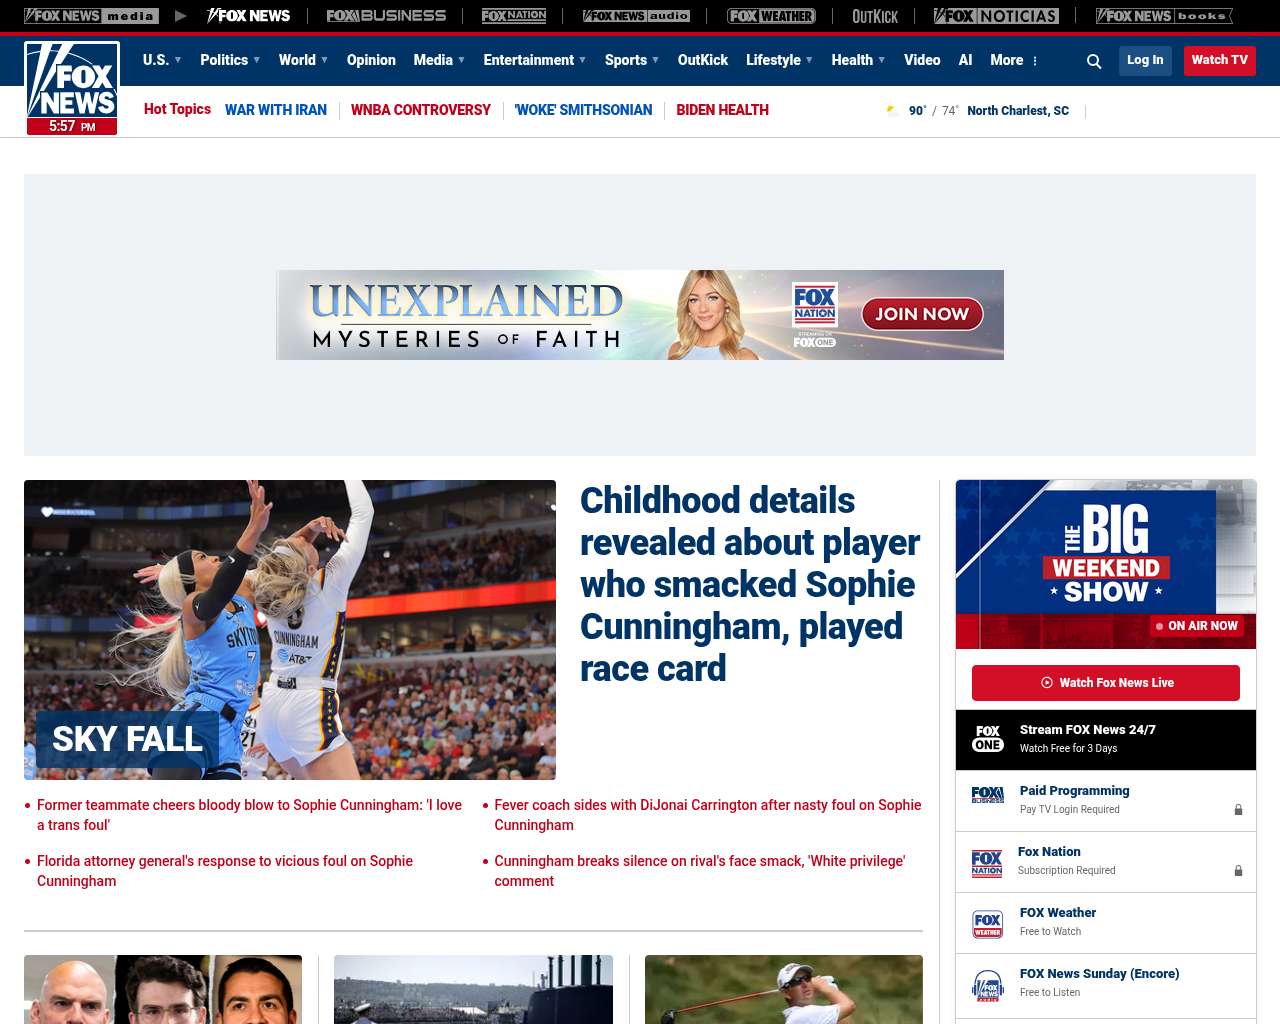Open Fox Nation subscription listing
This screenshot has width=1280, height=1024.
pyautogui.click(x=1106, y=862)
